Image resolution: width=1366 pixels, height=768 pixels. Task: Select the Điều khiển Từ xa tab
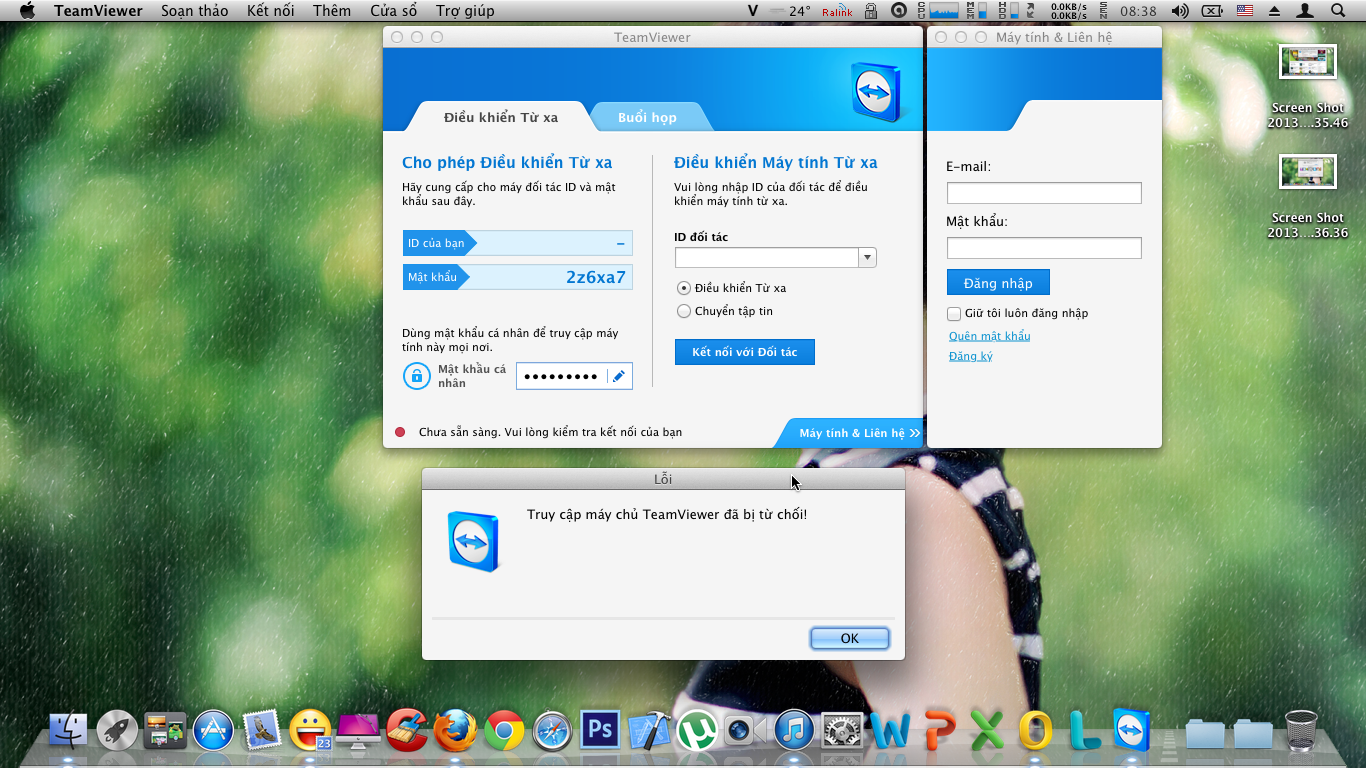click(501, 118)
